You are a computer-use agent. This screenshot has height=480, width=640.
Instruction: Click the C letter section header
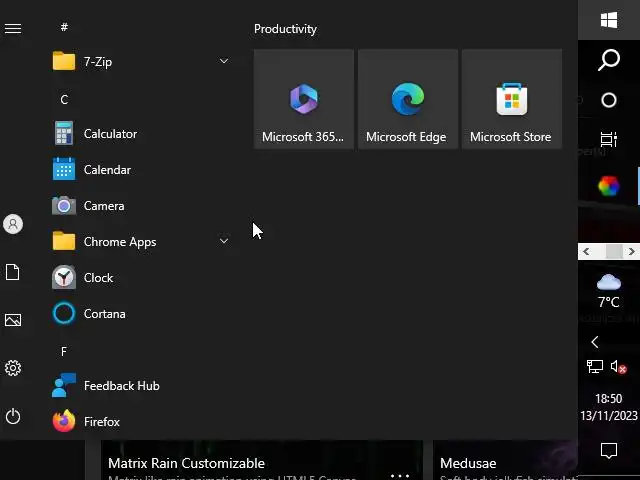pos(64,99)
